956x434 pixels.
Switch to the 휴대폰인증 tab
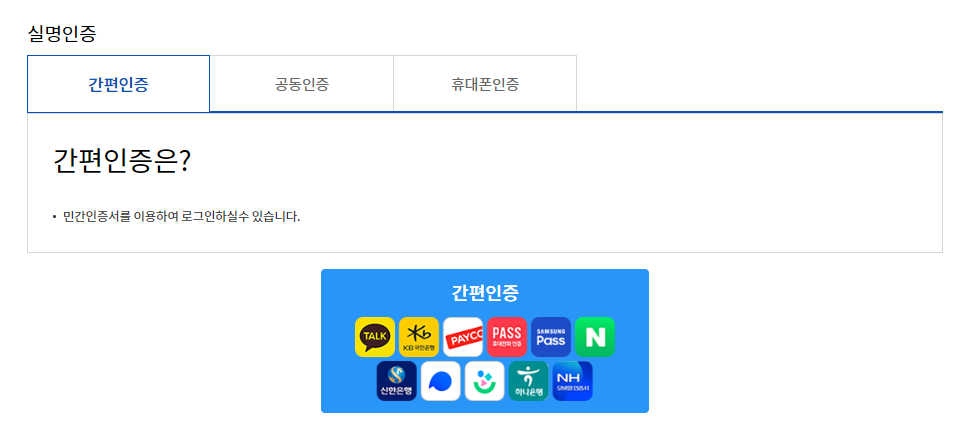tap(485, 84)
